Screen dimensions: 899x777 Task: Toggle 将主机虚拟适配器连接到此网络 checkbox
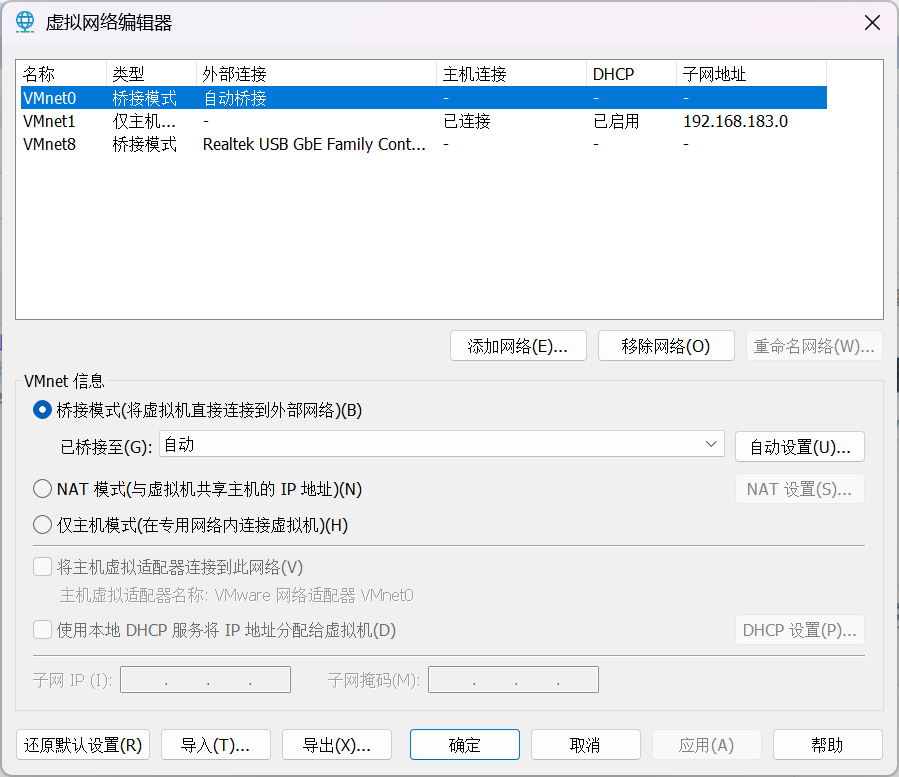(x=42, y=567)
